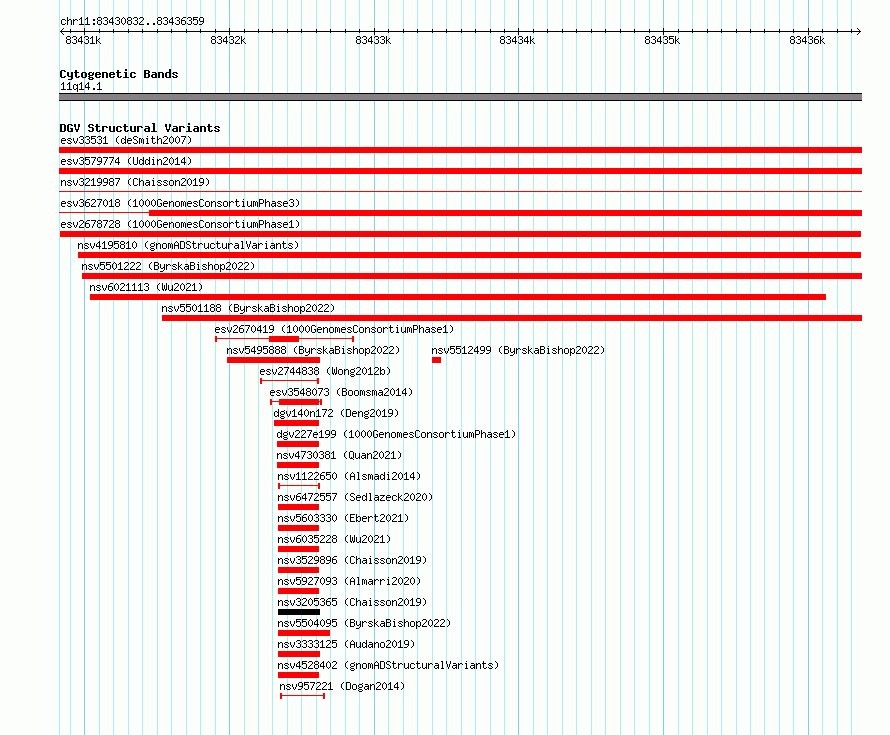Select nsv4730381 (Quan2021) label
Screen dimensions: 890x735
point(339,455)
